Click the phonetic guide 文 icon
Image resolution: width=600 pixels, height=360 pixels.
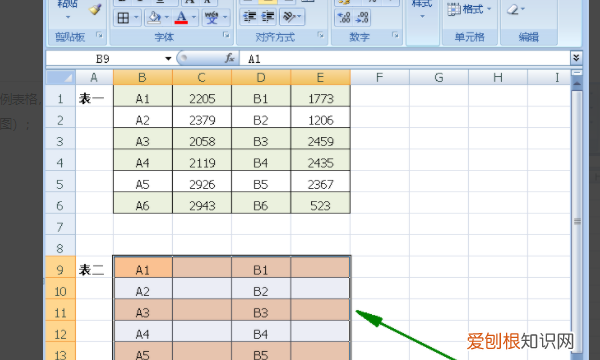coord(211,18)
